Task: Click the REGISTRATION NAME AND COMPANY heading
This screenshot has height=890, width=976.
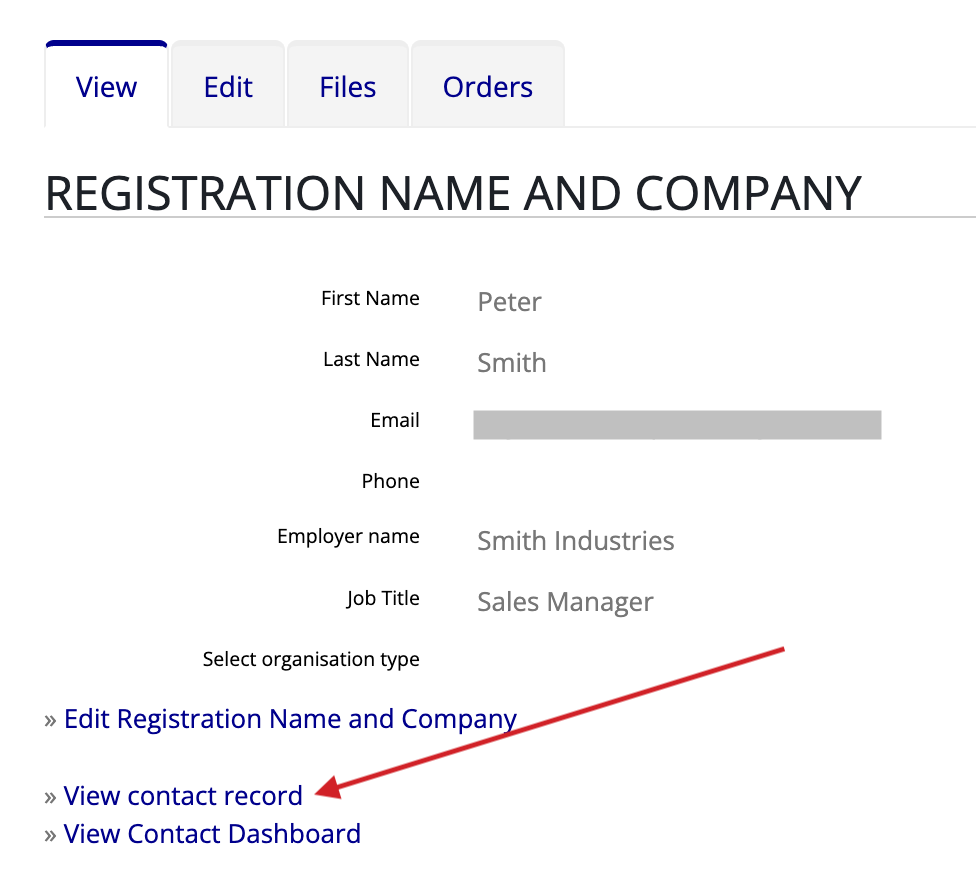Action: click(x=452, y=193)
